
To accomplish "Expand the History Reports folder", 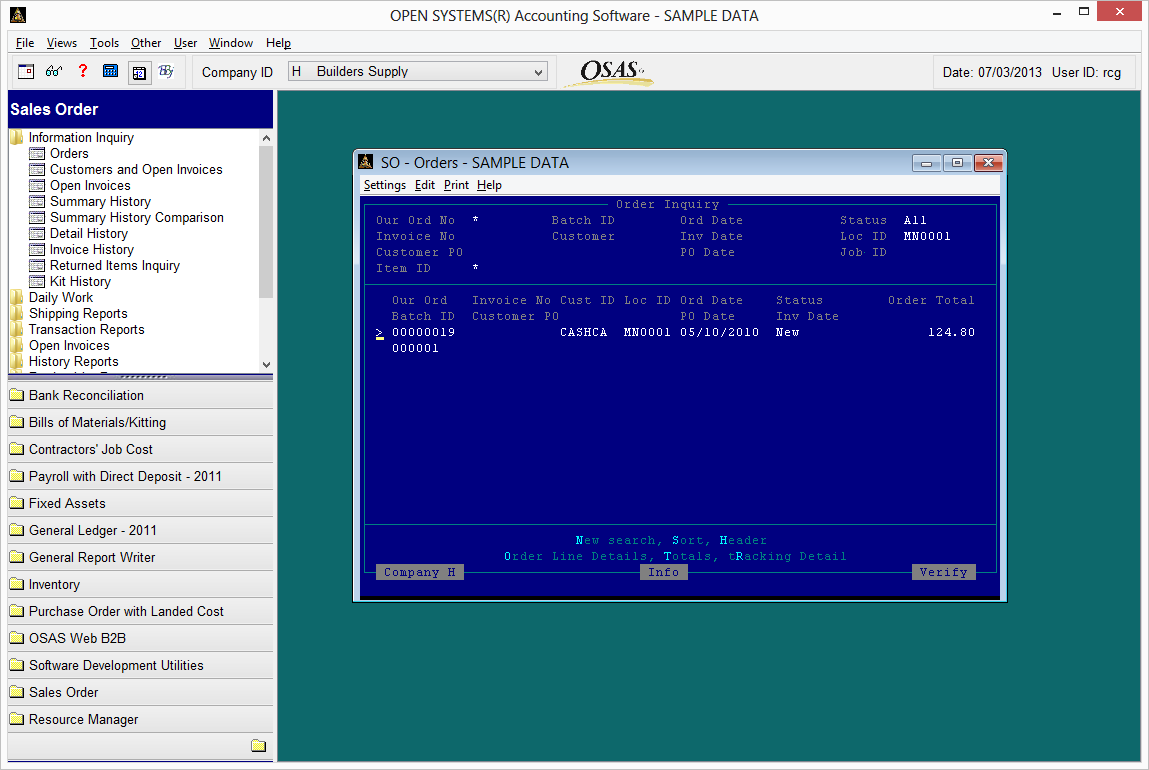I will 64,362.
